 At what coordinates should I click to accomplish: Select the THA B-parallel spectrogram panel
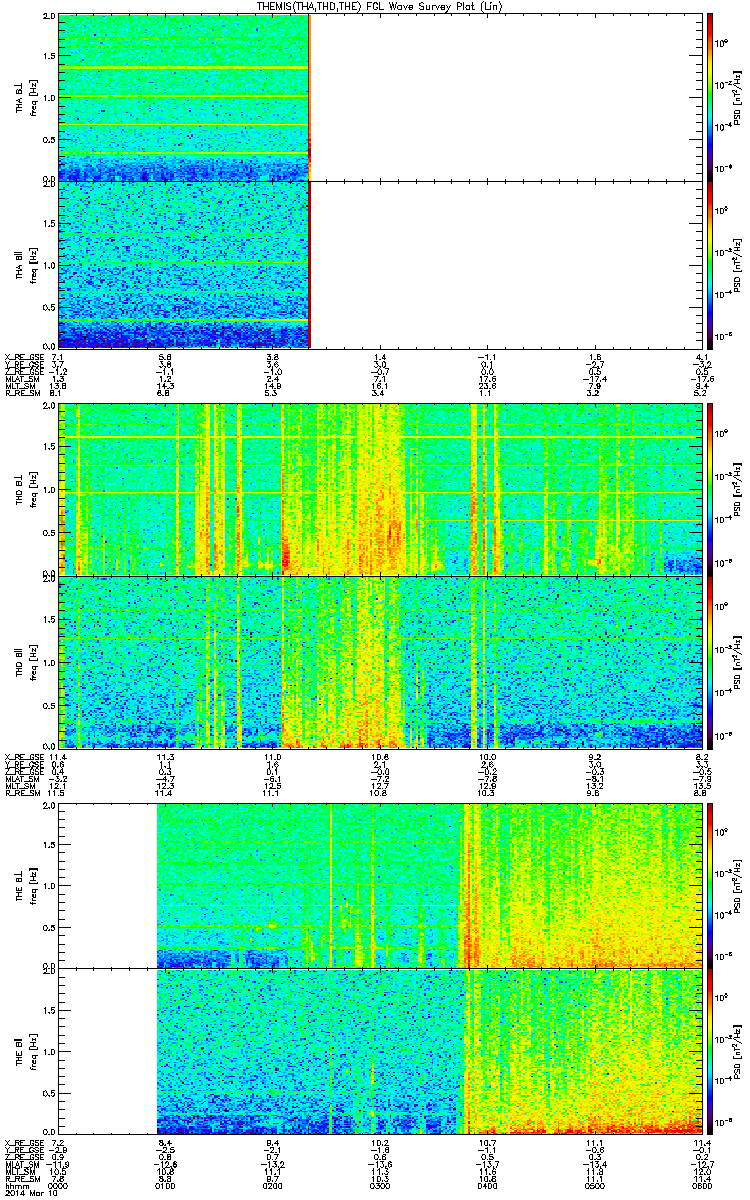(379, 264)
